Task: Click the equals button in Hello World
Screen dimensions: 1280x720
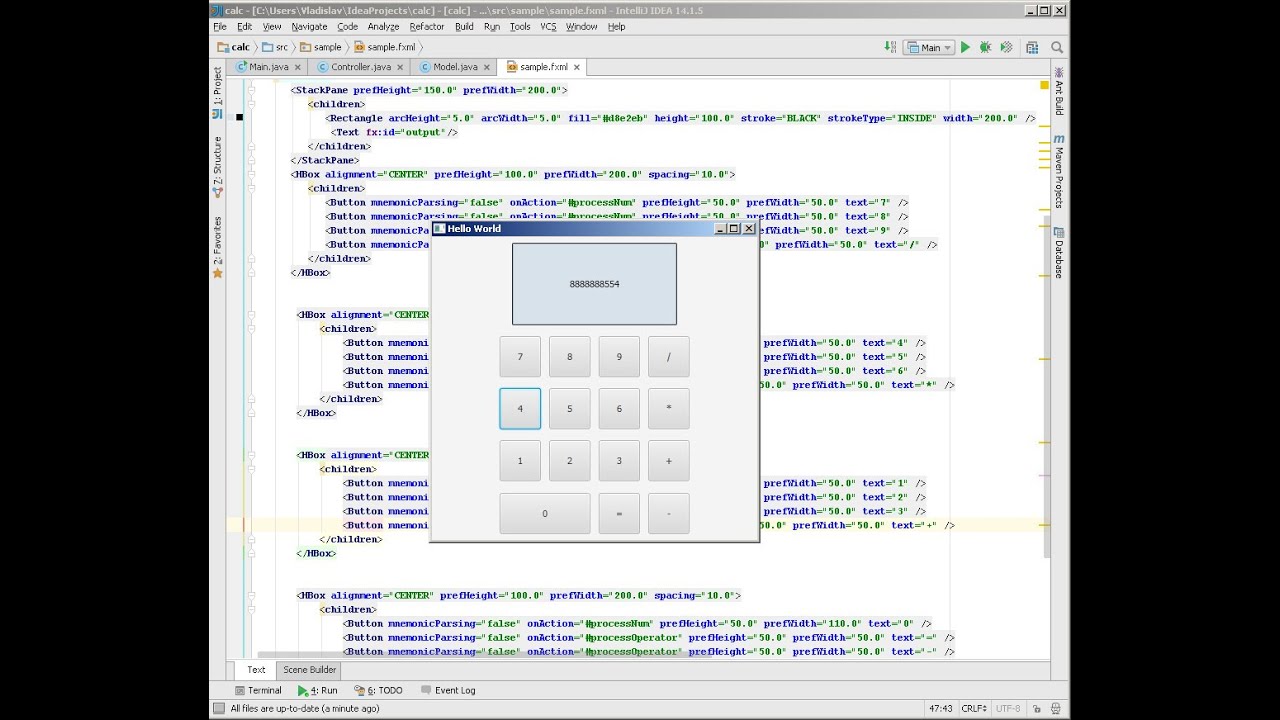Action: pos(619,514)
